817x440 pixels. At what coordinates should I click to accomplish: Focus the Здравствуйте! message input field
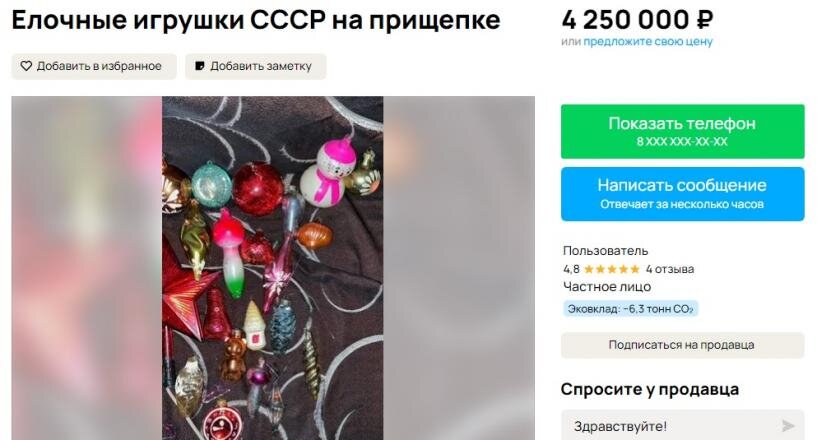click(x=683, y=426)
